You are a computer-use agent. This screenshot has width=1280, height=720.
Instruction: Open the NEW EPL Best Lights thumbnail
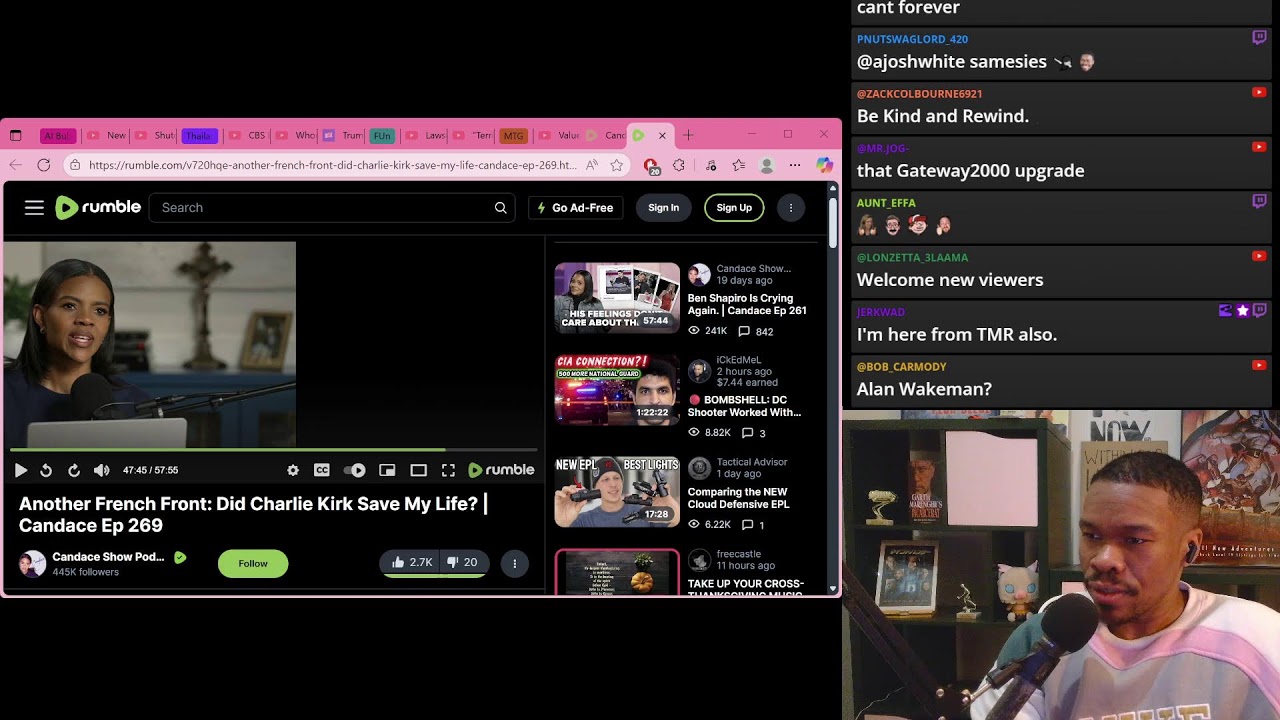(x=617, y=492)
